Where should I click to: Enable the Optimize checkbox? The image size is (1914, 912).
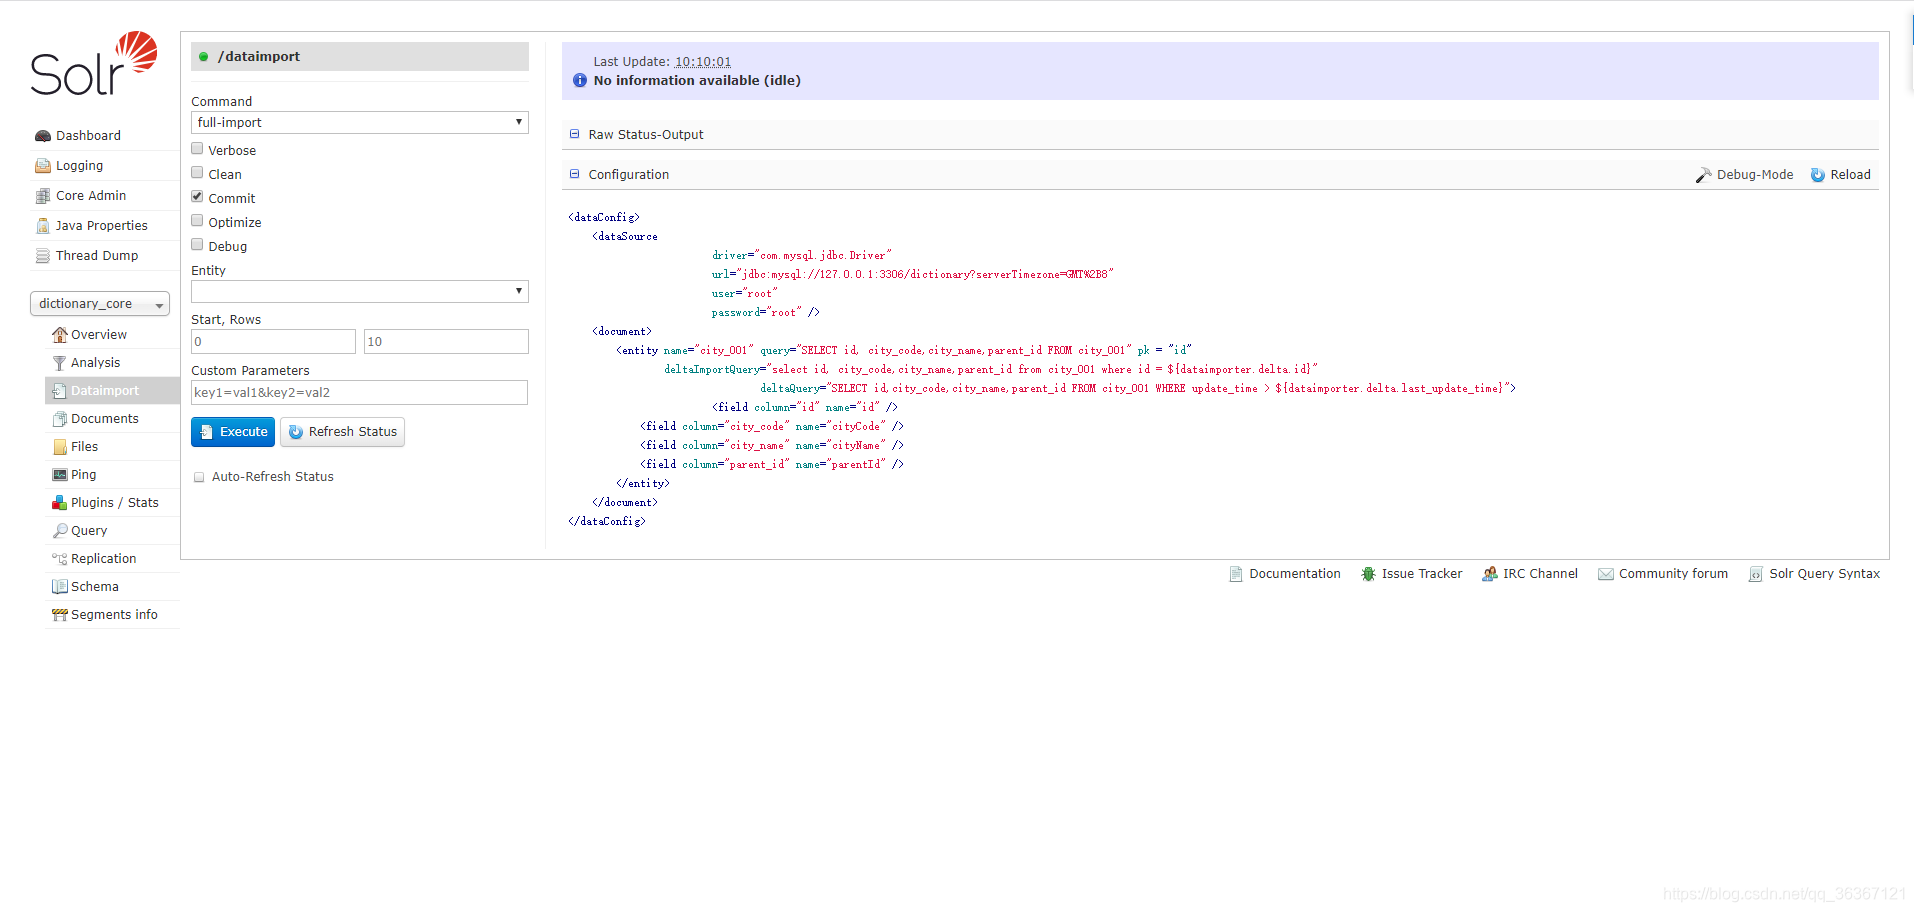point(197,221)
